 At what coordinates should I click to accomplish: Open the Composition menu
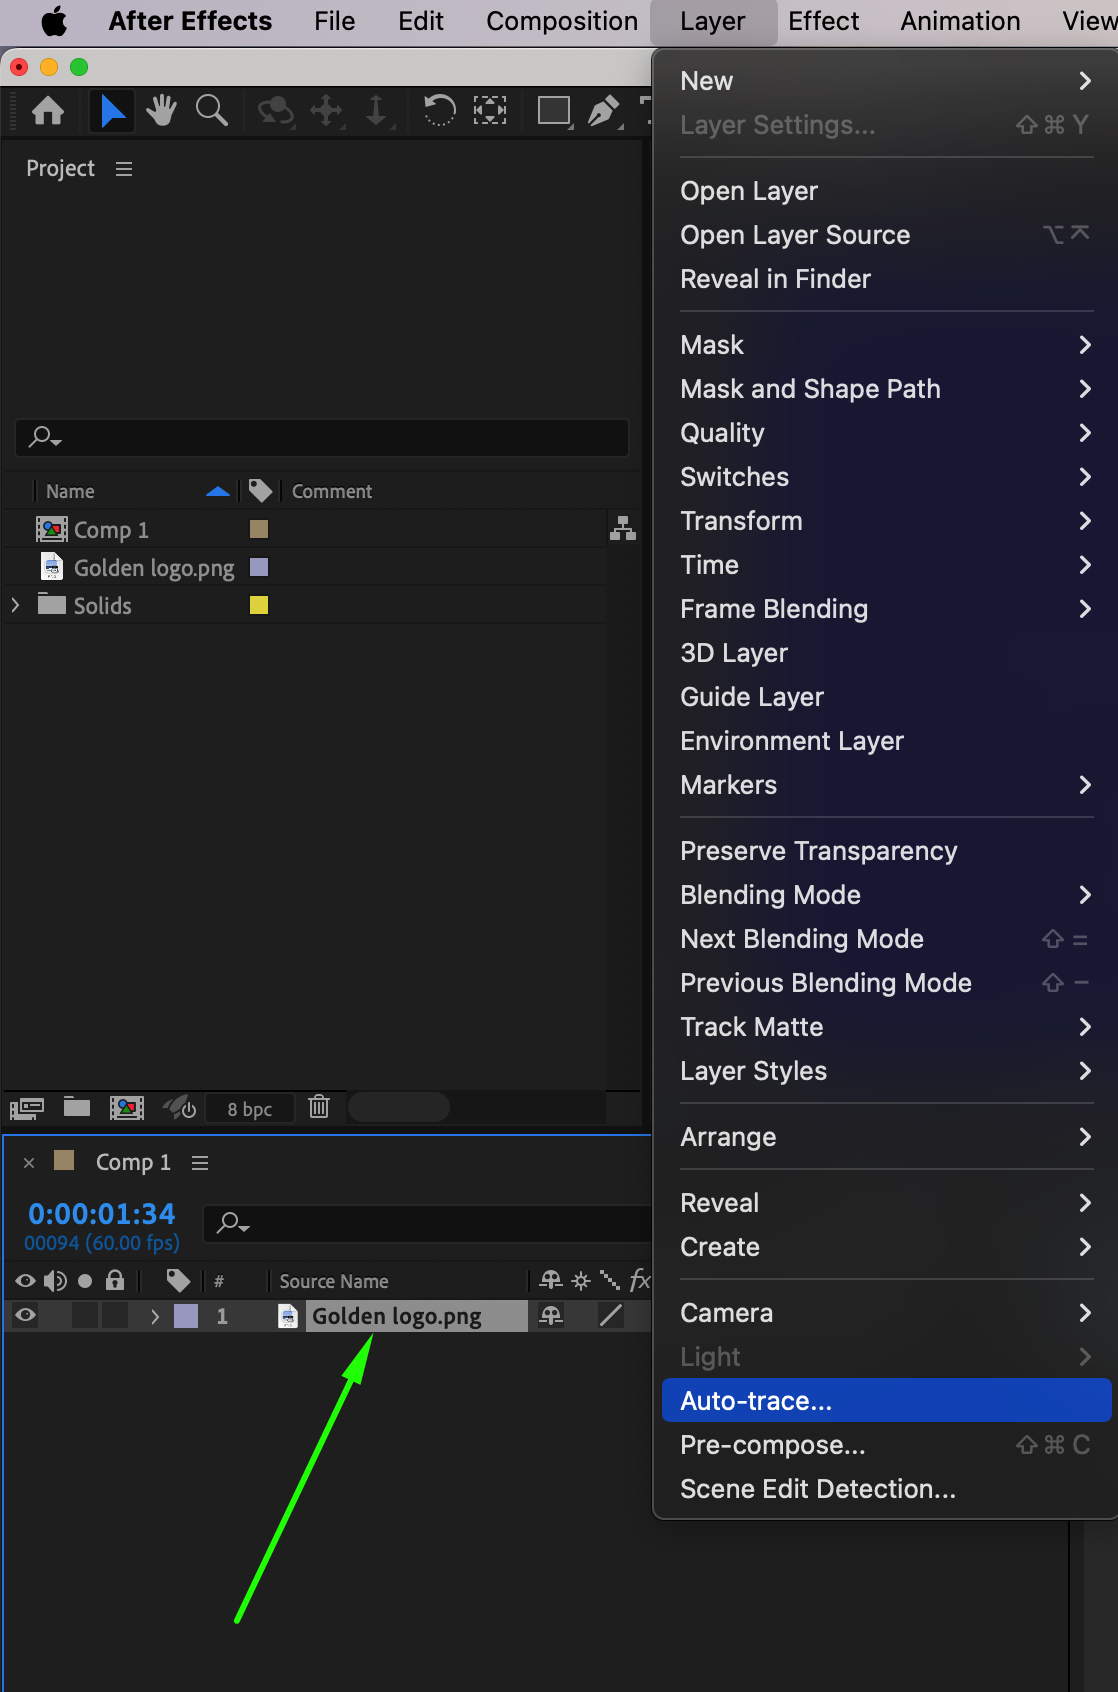tap(562, 21)
